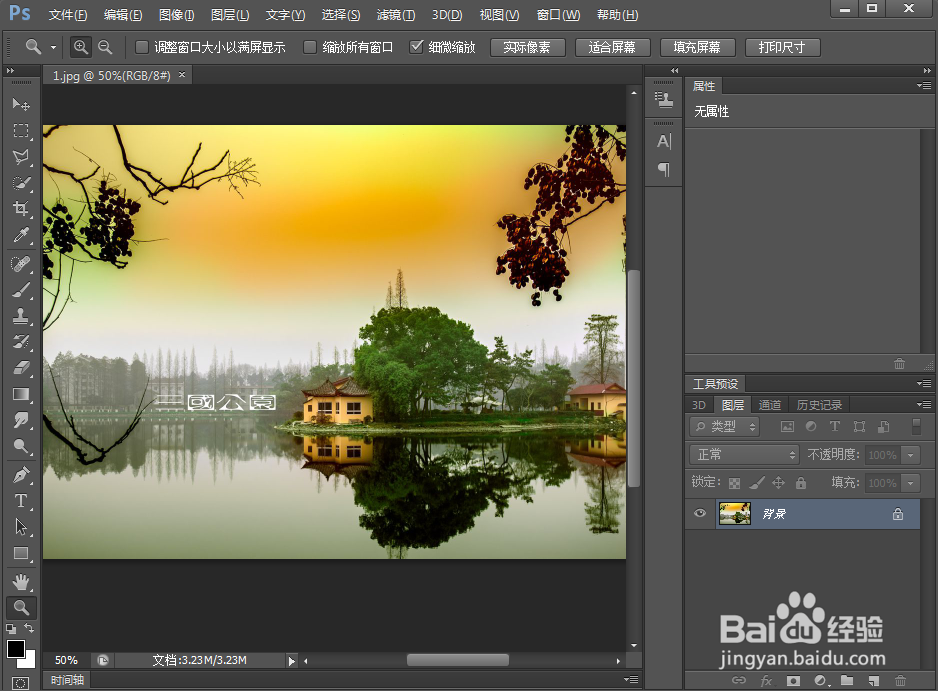
Task: Open the Properties panel menu
Action: (924, 86)
